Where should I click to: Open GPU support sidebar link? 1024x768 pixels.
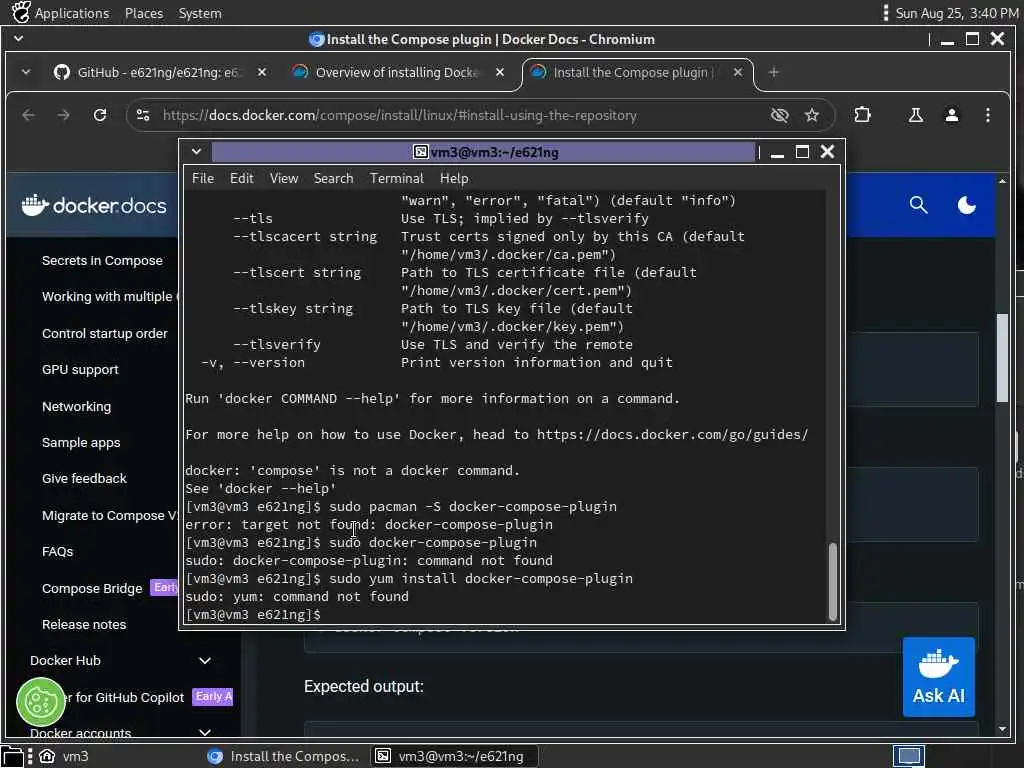click(80, 370)
